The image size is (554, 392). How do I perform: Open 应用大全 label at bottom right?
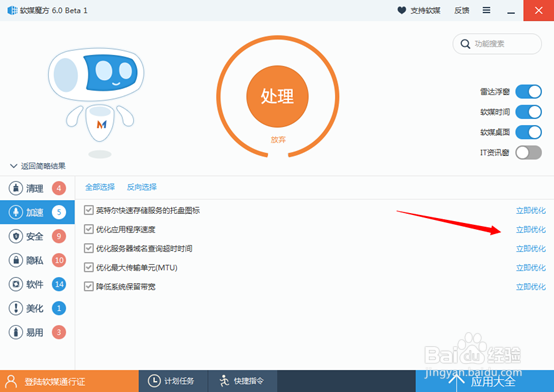point(493,381)
